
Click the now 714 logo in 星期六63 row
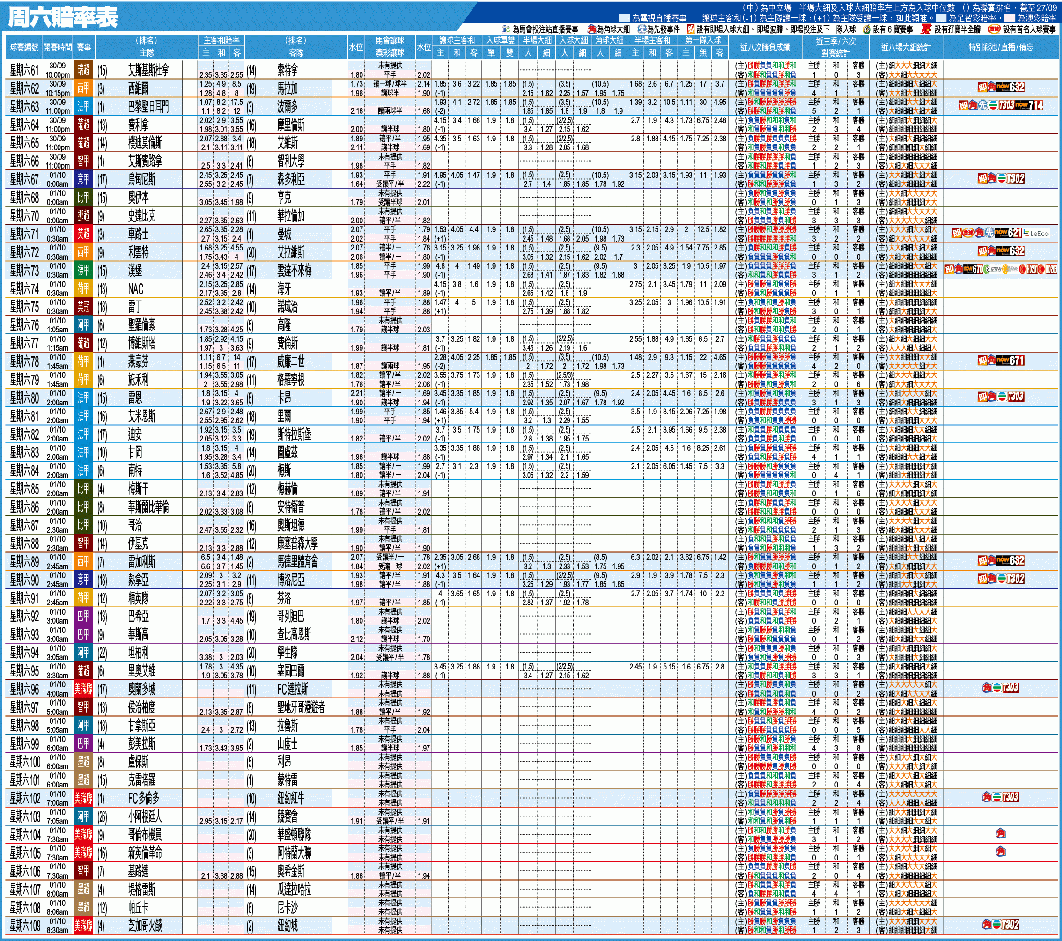(x=1028, y=106)
